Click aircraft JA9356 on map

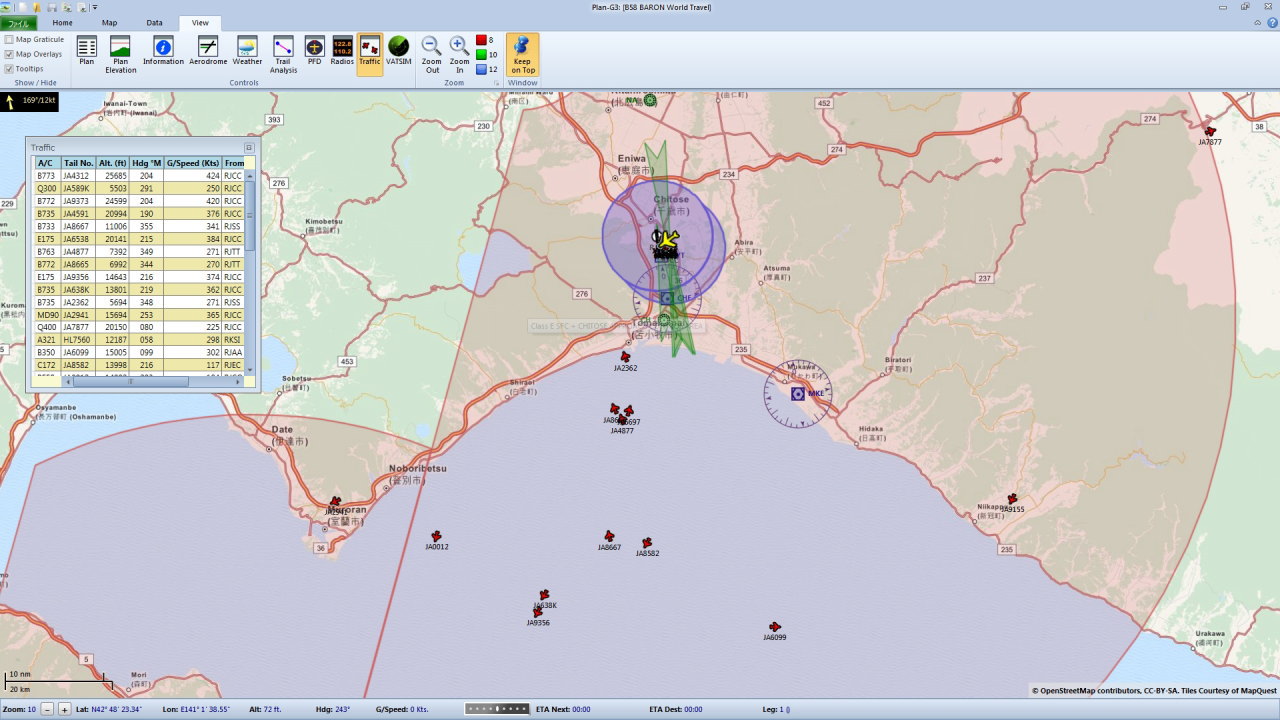(x=538, y=612)
